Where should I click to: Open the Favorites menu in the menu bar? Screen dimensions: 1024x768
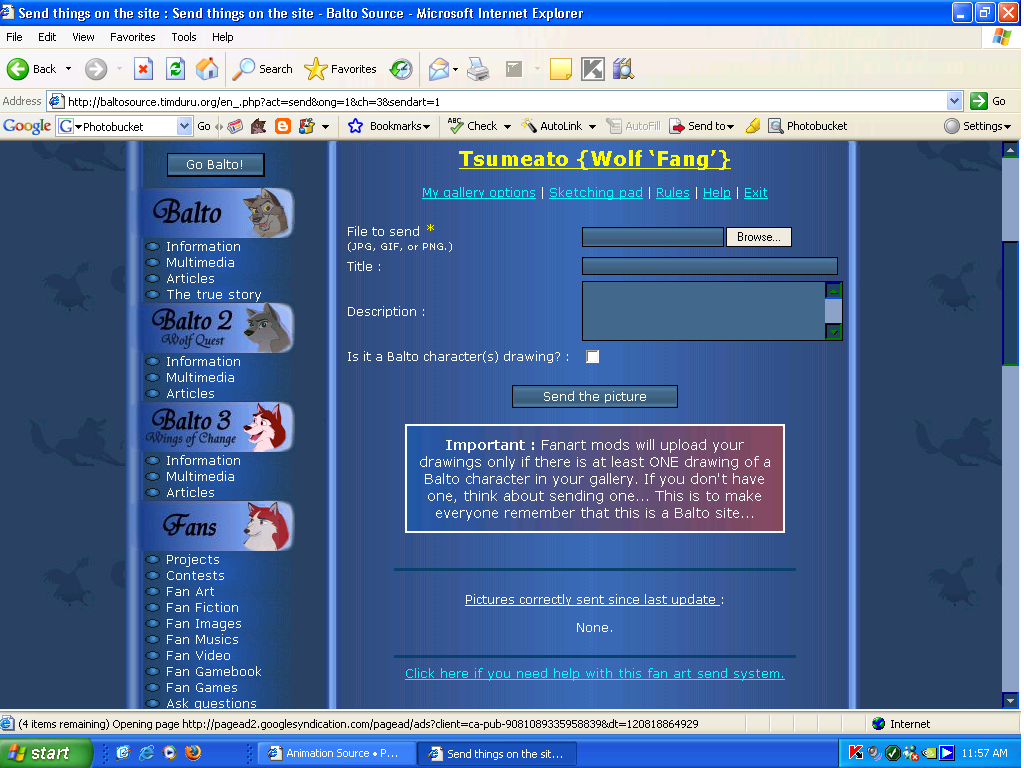click(x=133, y=37)
